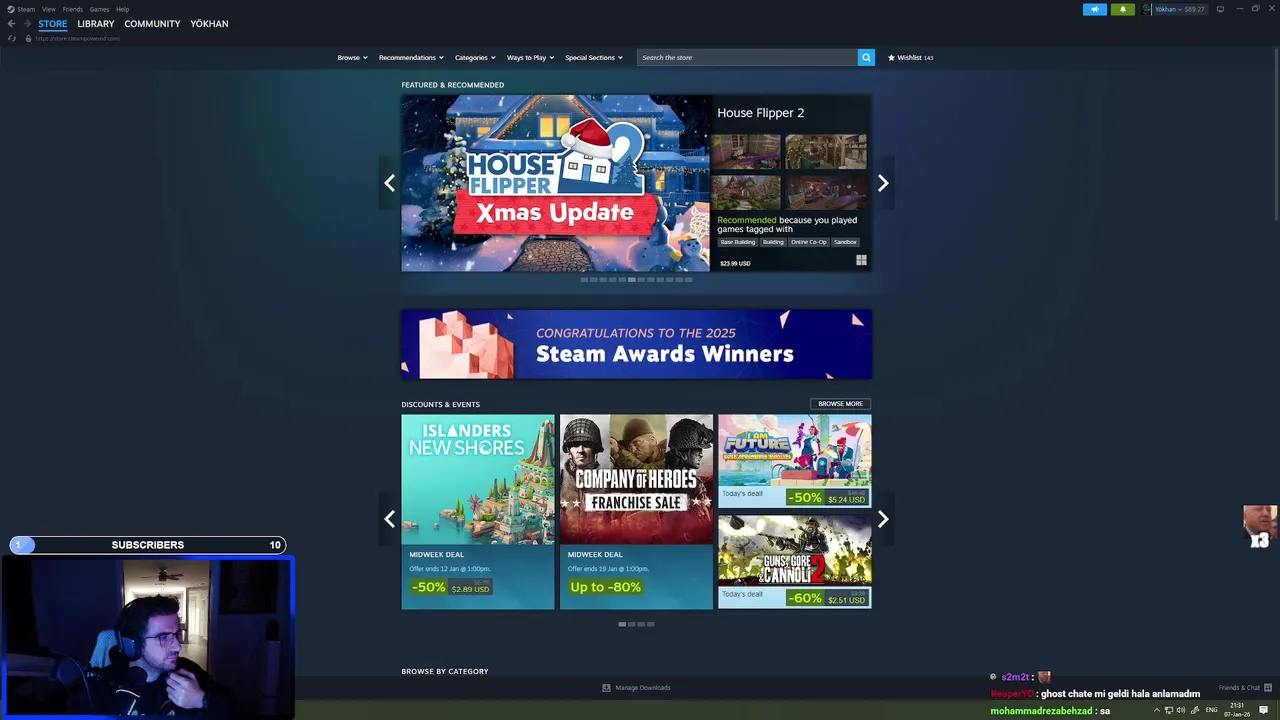Show next featured game with right arrow

point(883,183)
